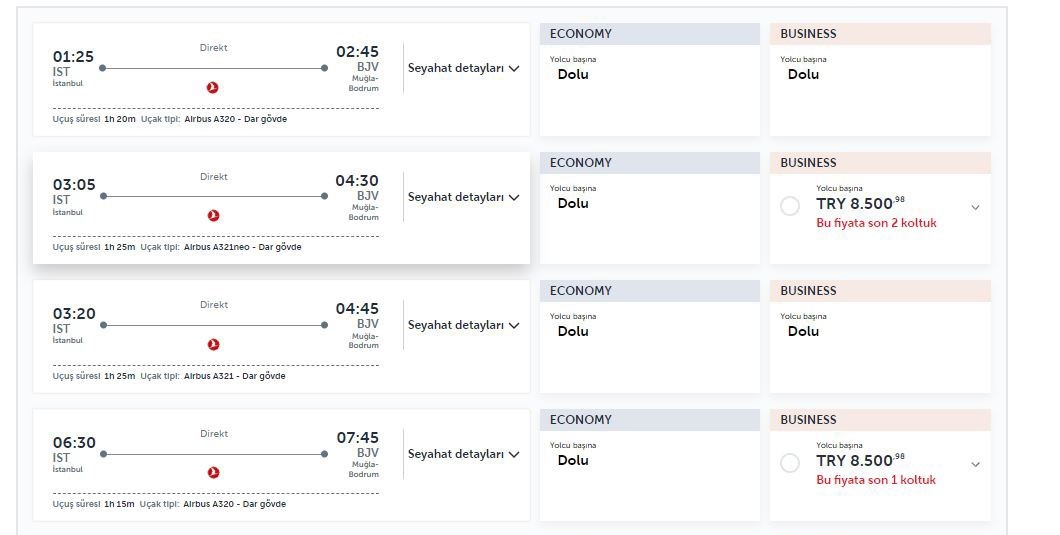
Task: Click Turkish Airlines logo on 01:25 flight
Action: (212, 88)
